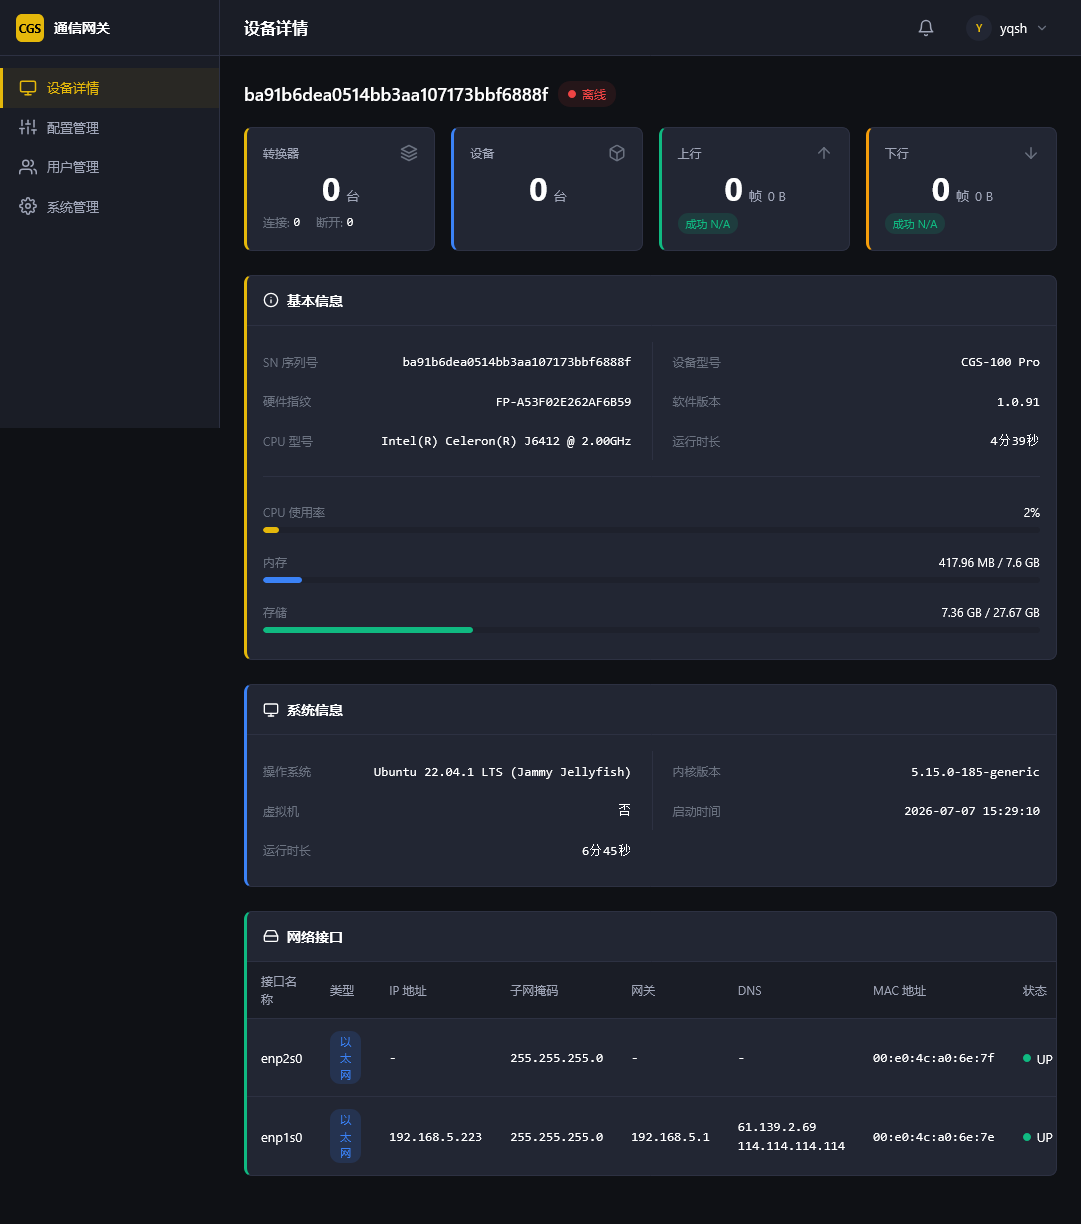
Task: Click the 上行 成功 N/A tag
Action: 708,224
